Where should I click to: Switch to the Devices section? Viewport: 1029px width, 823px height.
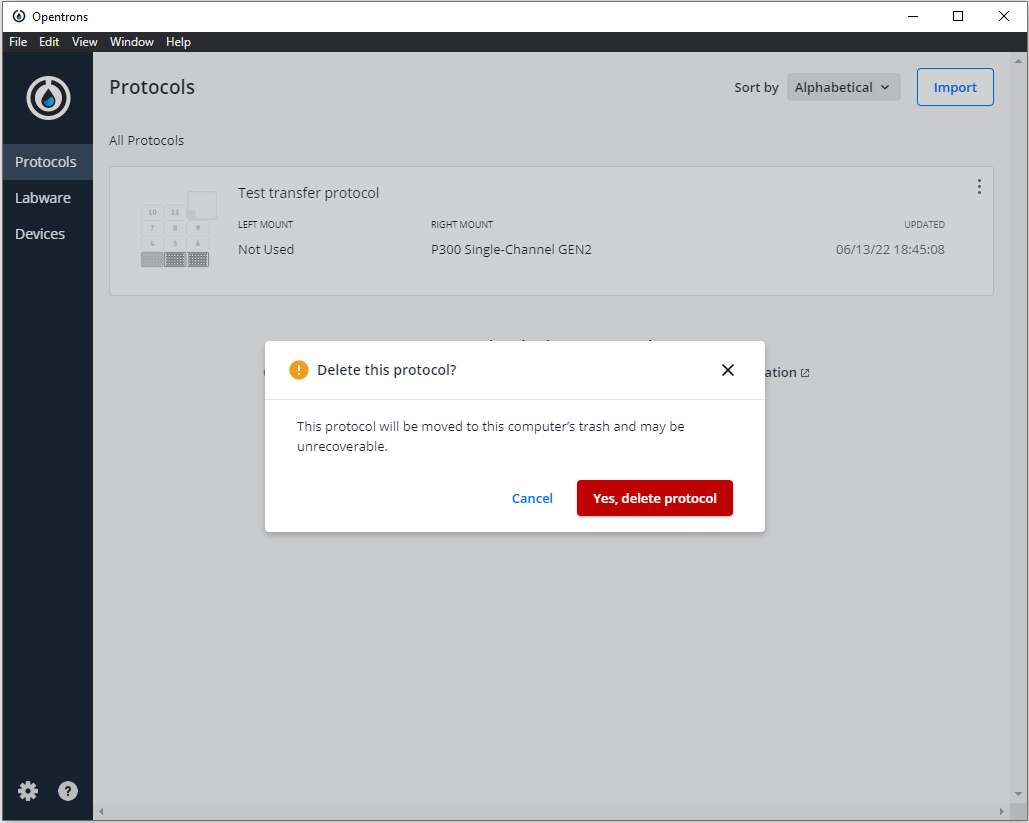coord(40,233)
